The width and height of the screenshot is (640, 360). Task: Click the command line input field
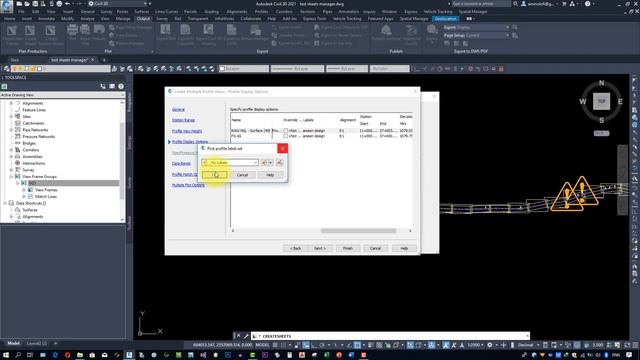(x=390, y=336)
